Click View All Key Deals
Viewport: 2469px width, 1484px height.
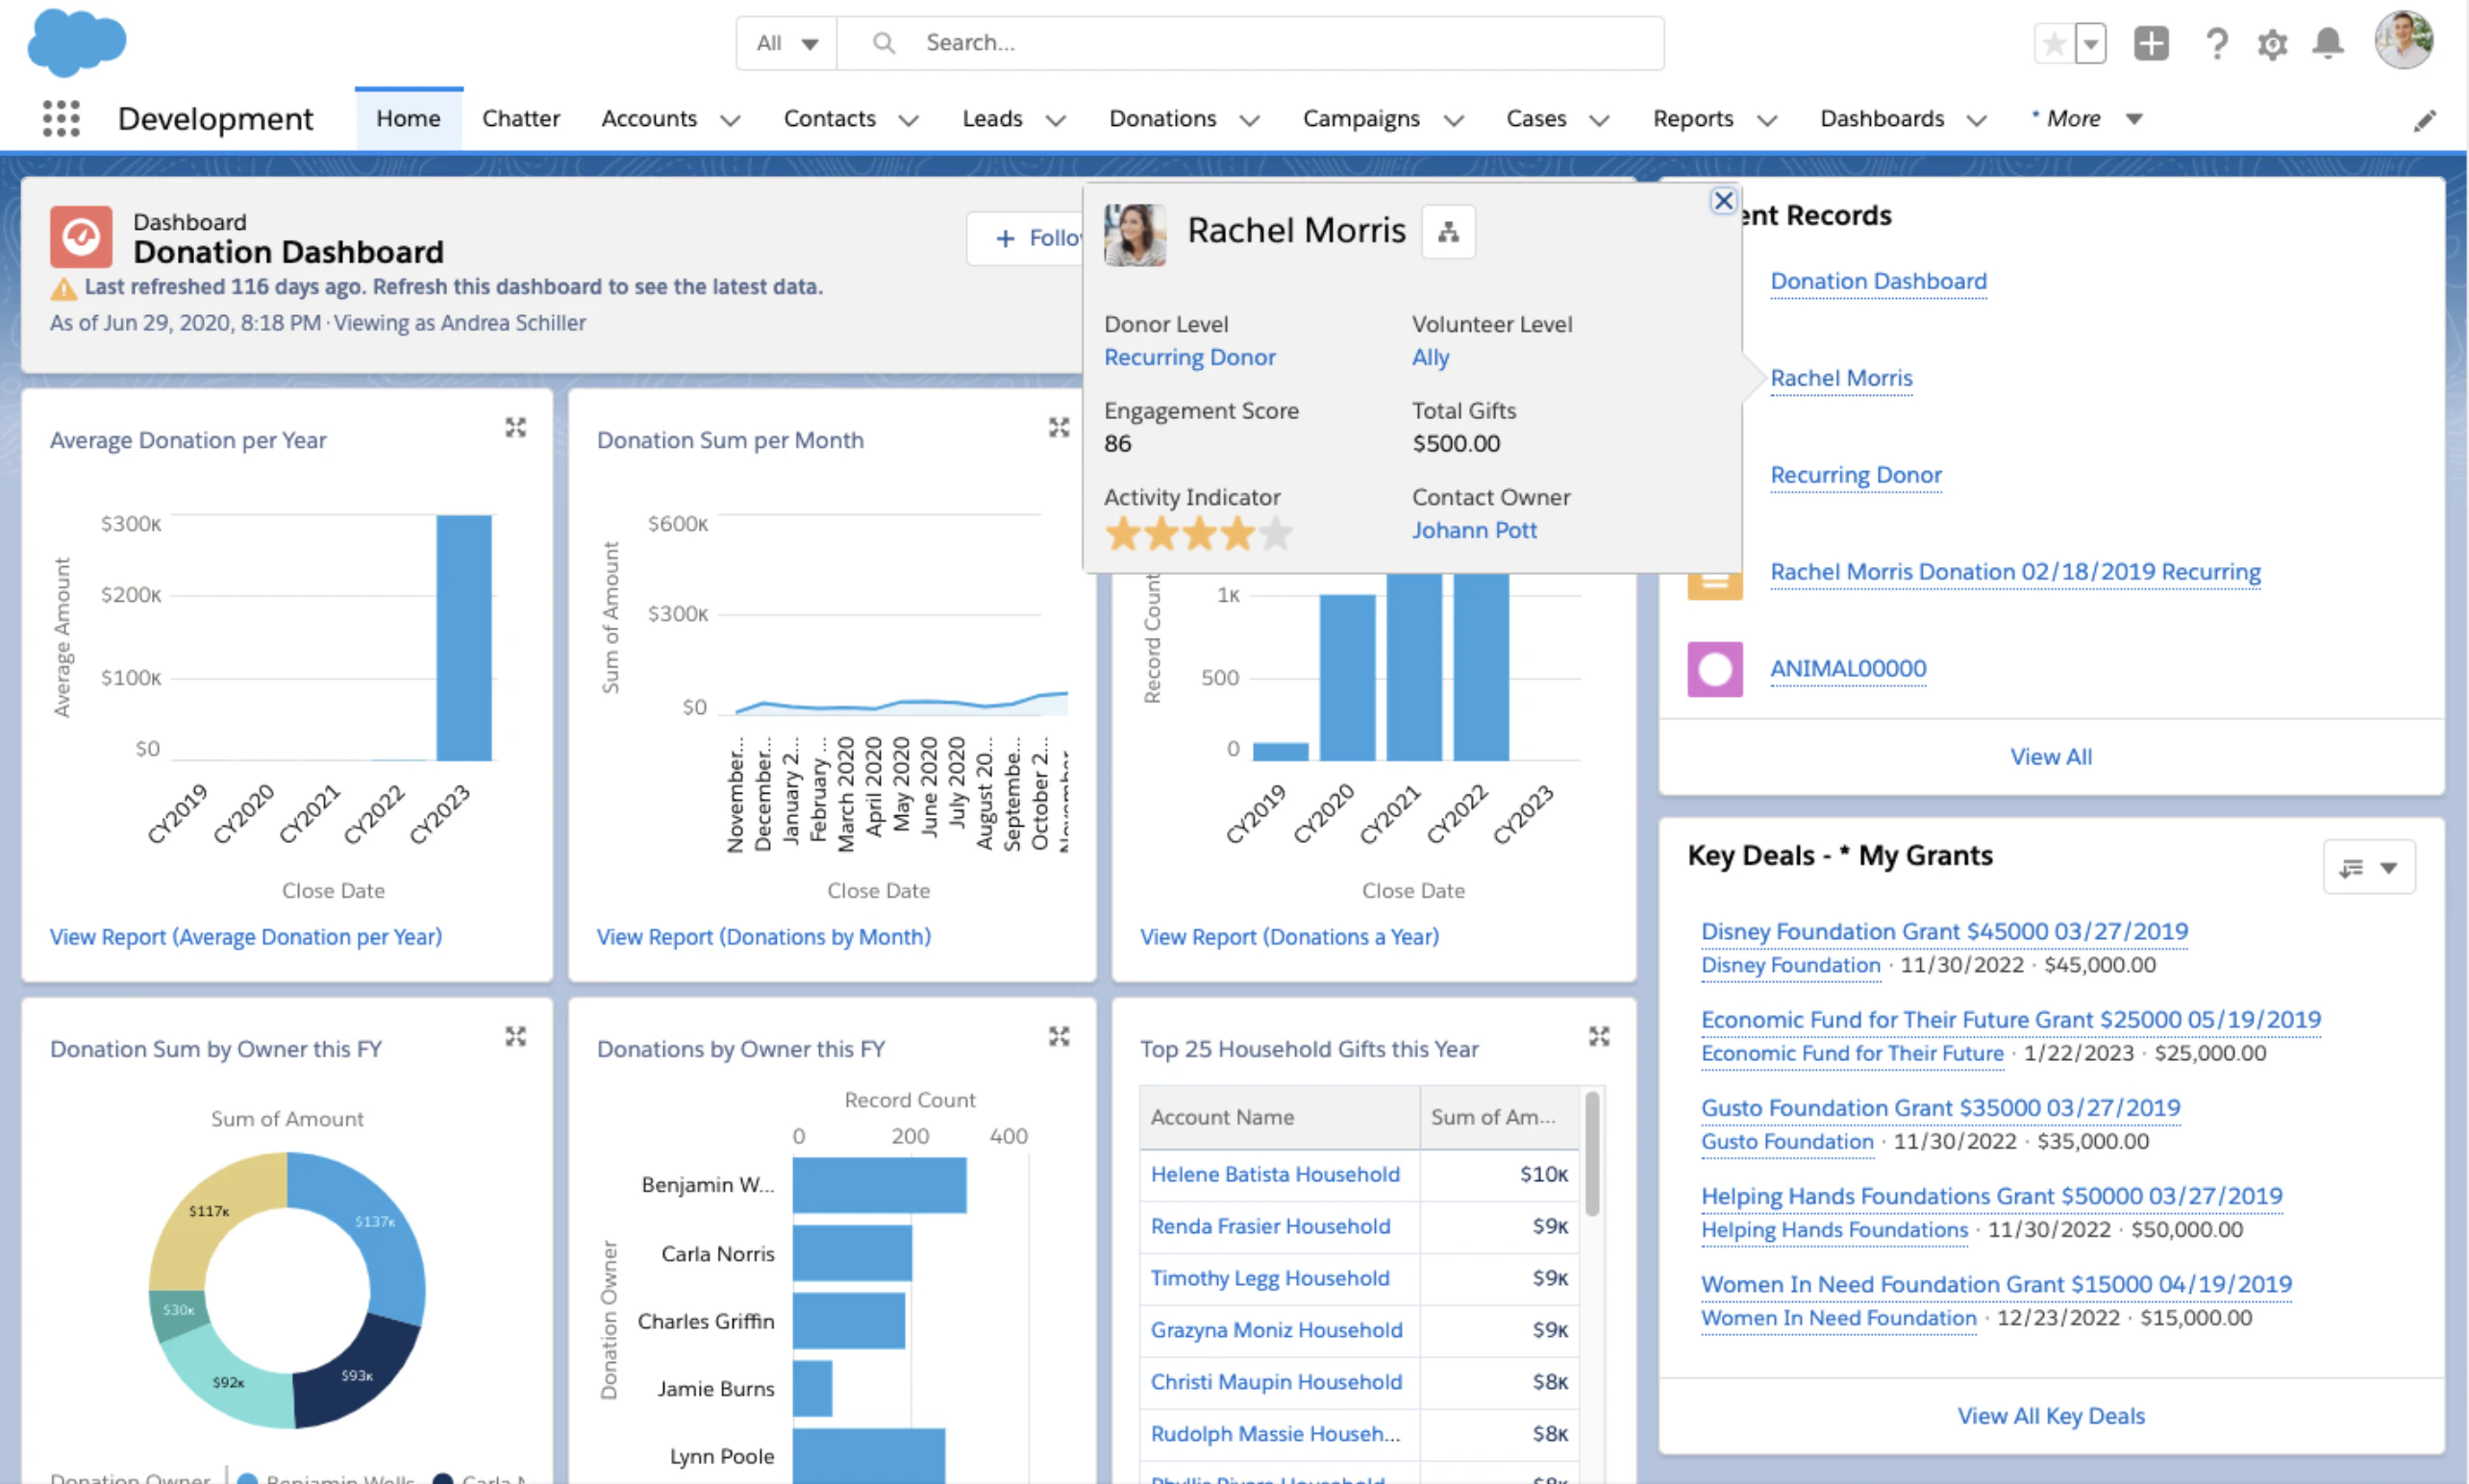coord(2051,1415)
